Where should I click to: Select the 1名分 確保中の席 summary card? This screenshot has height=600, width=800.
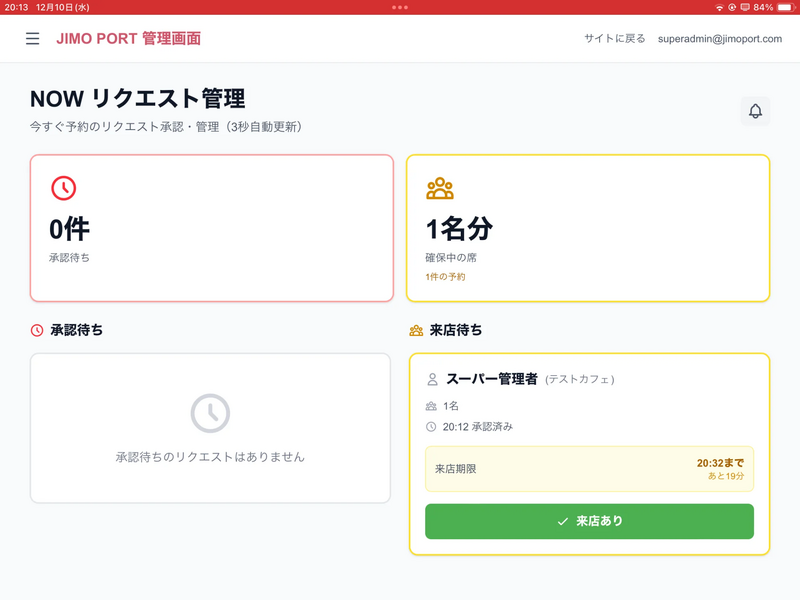(x=588, y=228)
